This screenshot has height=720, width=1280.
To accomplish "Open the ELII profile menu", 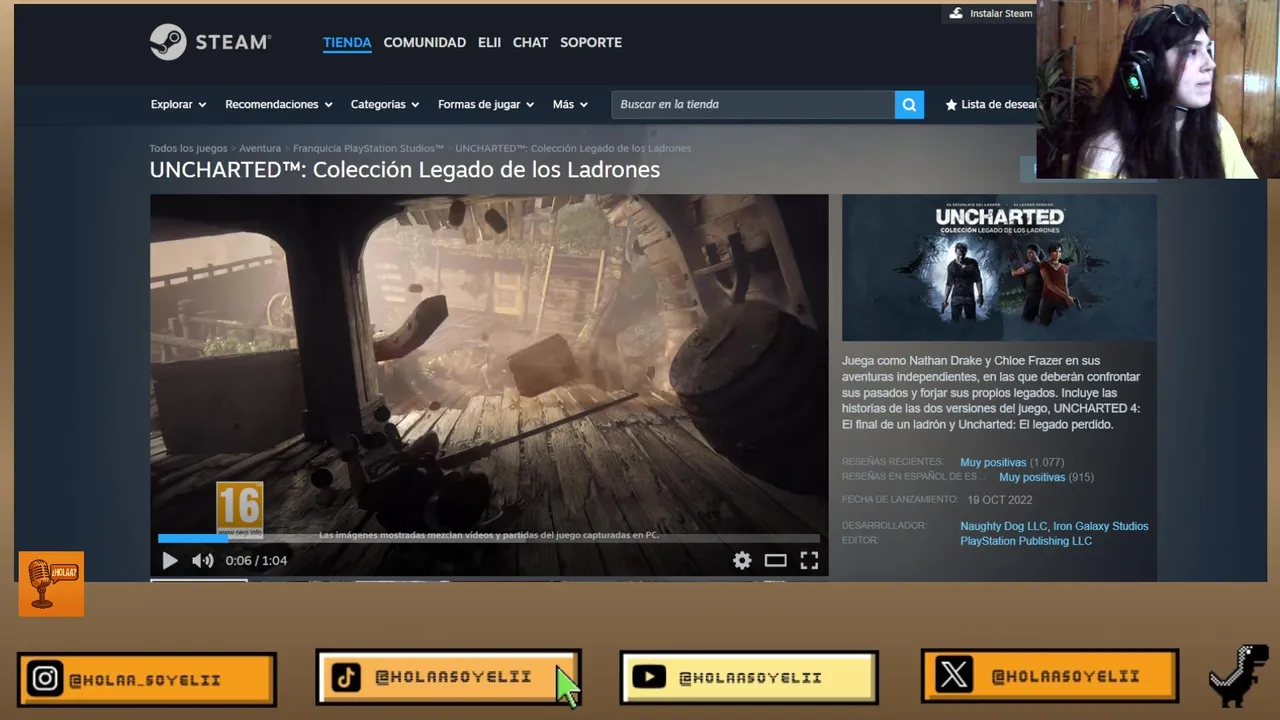I will point(489,42).
